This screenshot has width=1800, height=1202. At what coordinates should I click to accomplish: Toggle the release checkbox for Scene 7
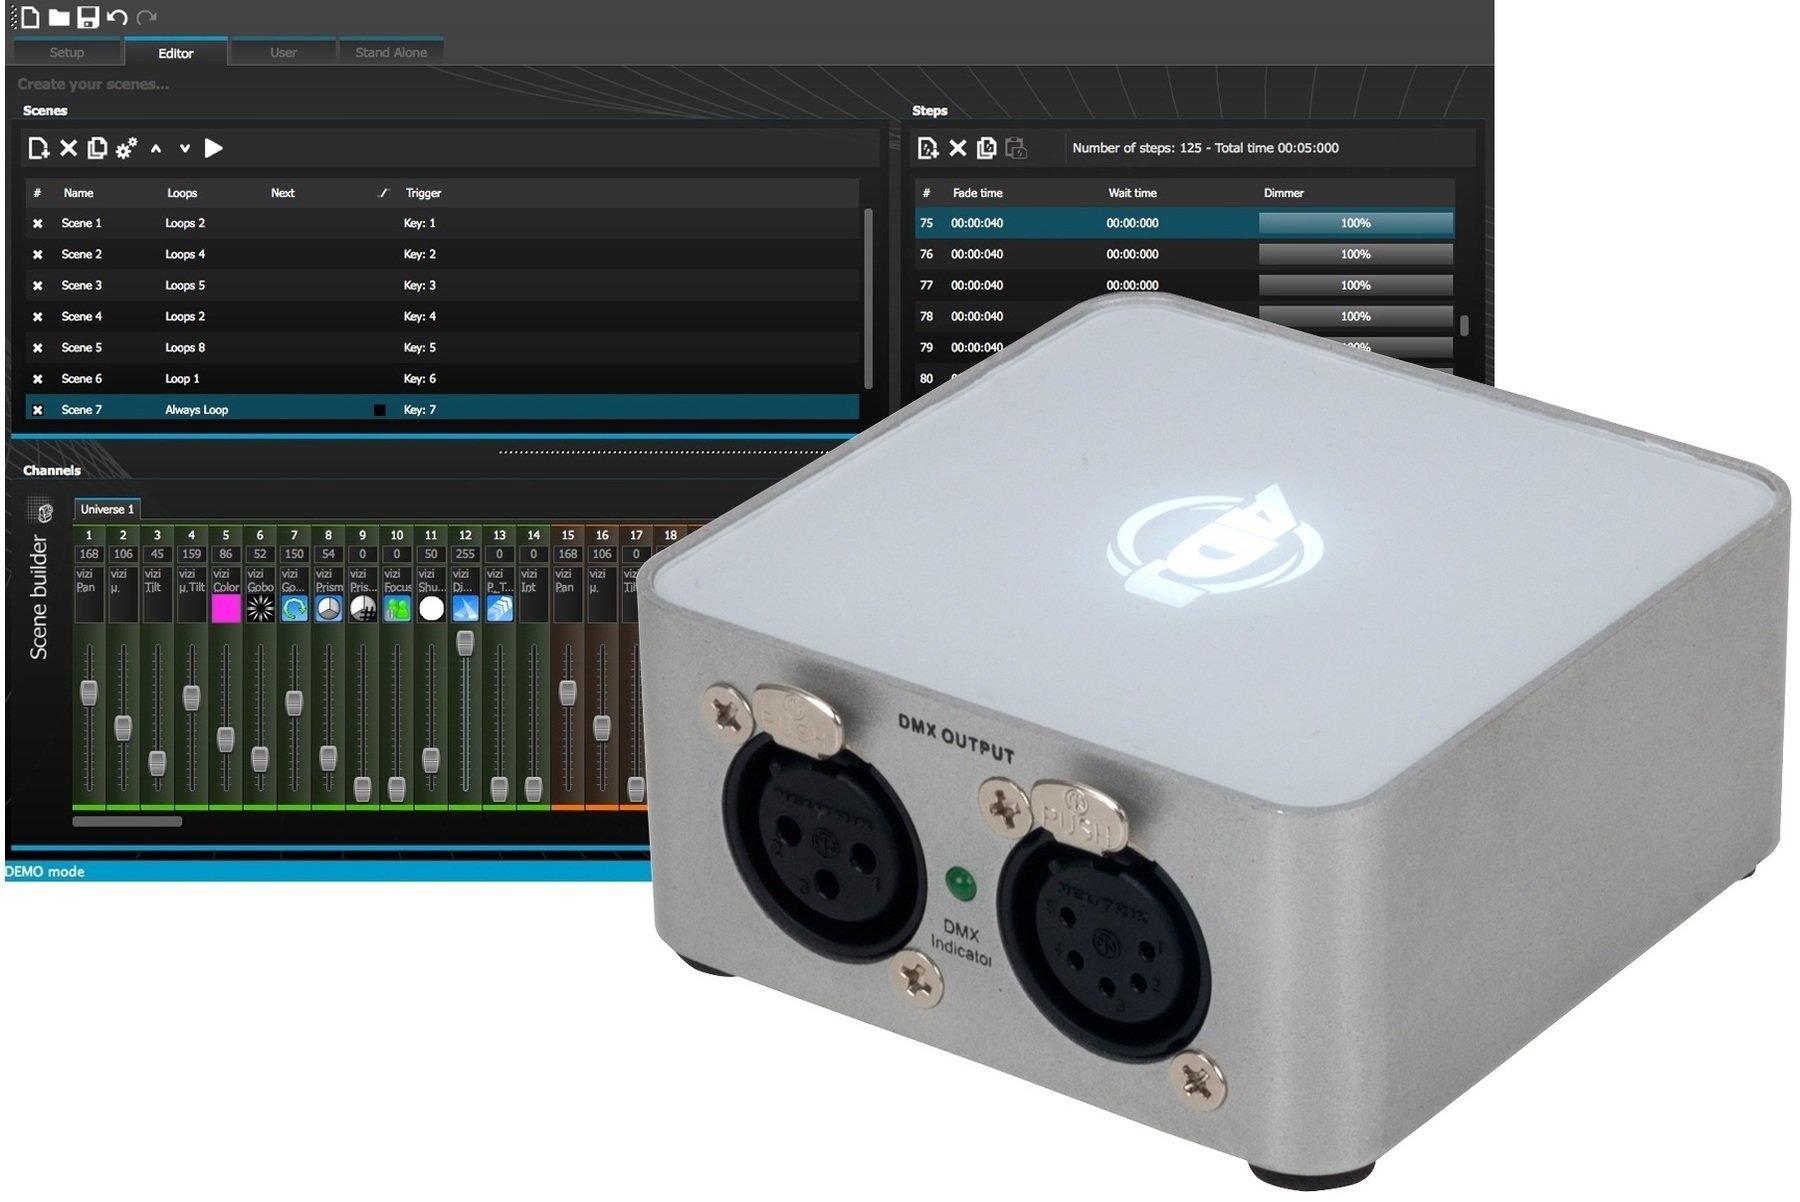(381, 409)
